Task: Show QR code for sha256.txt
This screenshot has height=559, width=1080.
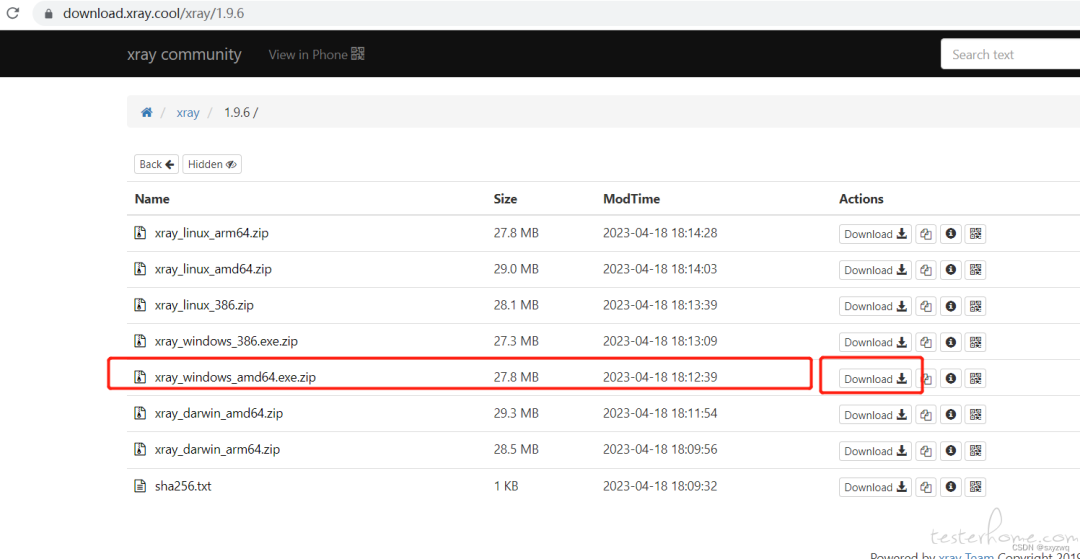Action: pos(975,487)
